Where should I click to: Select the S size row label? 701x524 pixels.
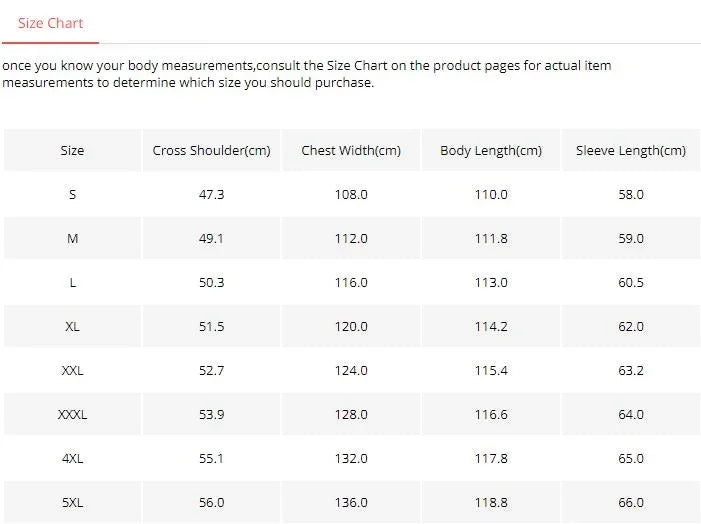(x=72, y=194)
